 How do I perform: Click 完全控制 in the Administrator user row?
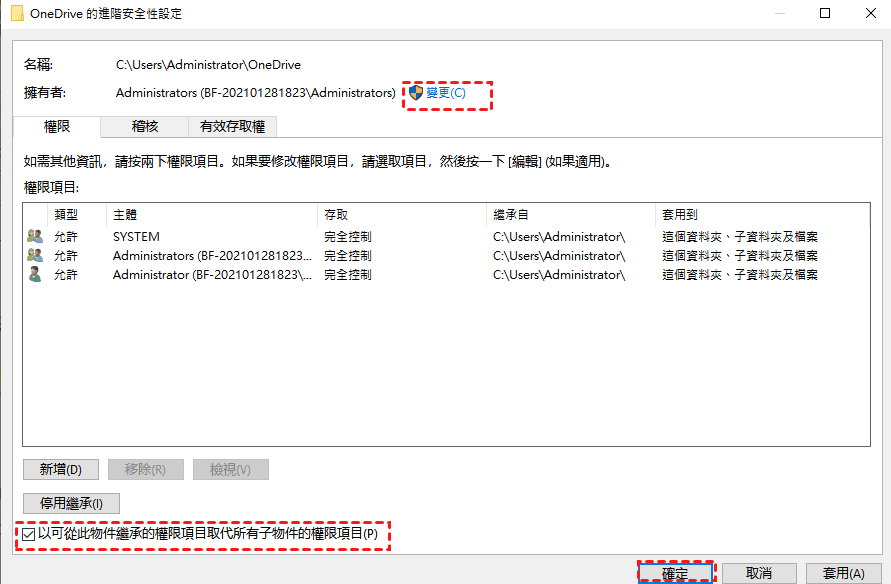(x=348, y=275)
